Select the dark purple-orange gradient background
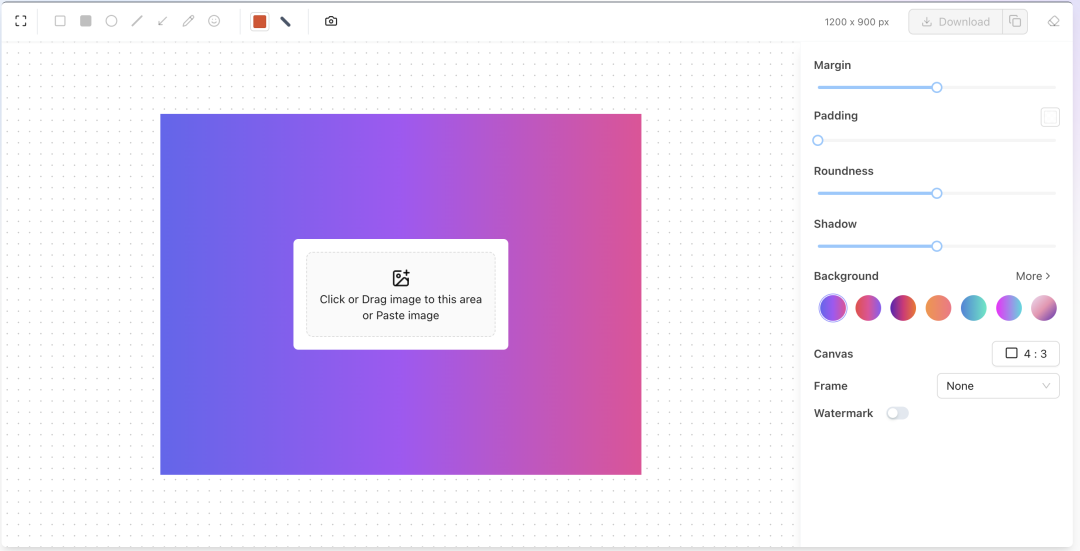 pos(903,308)
